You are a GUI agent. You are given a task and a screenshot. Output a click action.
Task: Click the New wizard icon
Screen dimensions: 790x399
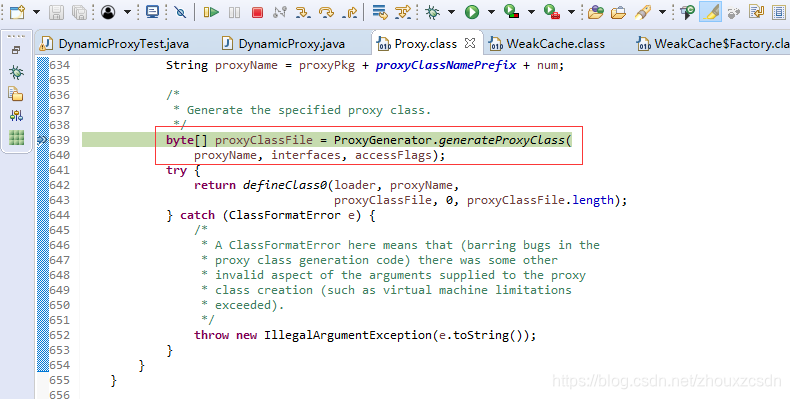[17, 12]
